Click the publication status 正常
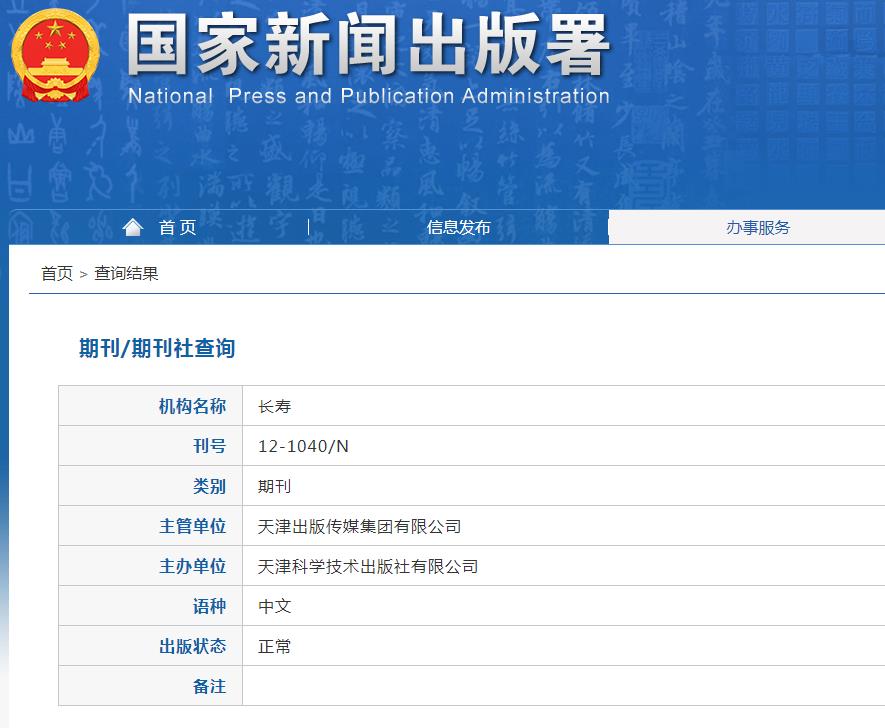The image size is (885, 728). point(272,646)
